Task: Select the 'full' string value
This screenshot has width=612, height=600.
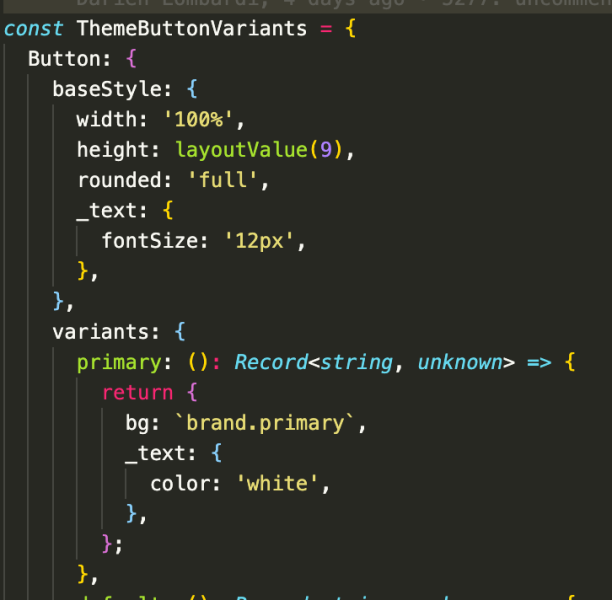Action: point(223,180)
